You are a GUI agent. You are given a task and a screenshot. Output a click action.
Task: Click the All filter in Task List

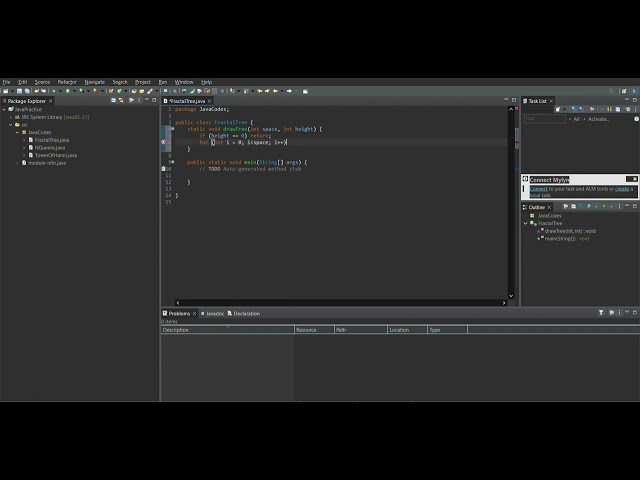[576, 119]
